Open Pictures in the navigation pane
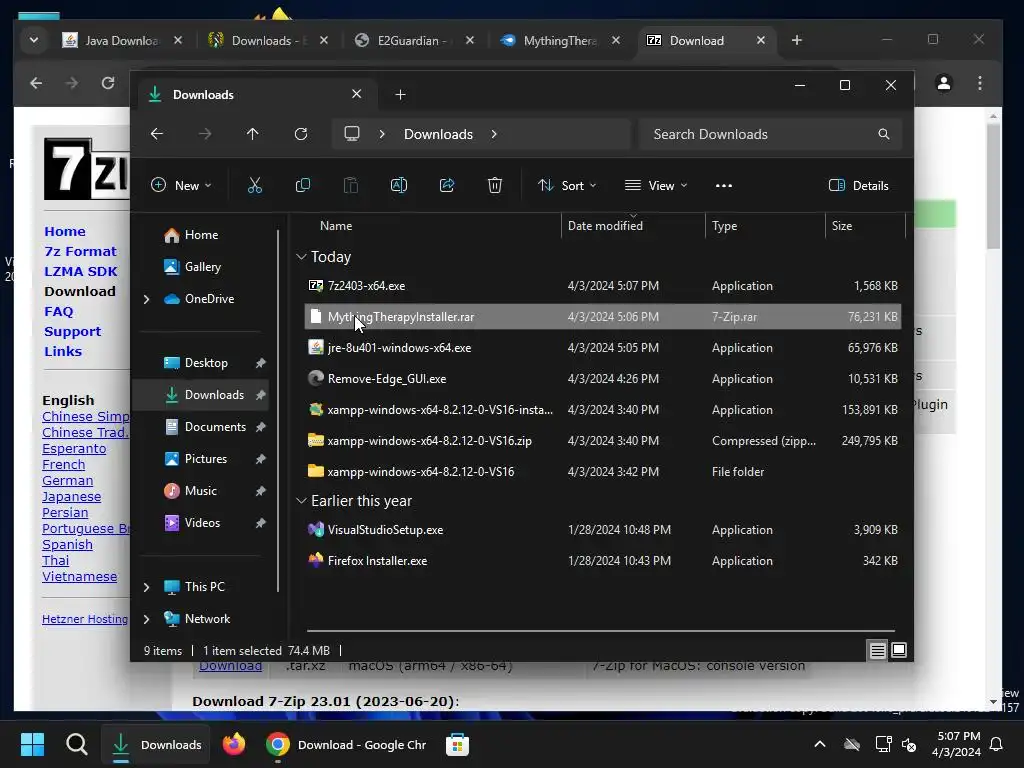The height and width of the screenshot is (768, 1024). [206, 459]
